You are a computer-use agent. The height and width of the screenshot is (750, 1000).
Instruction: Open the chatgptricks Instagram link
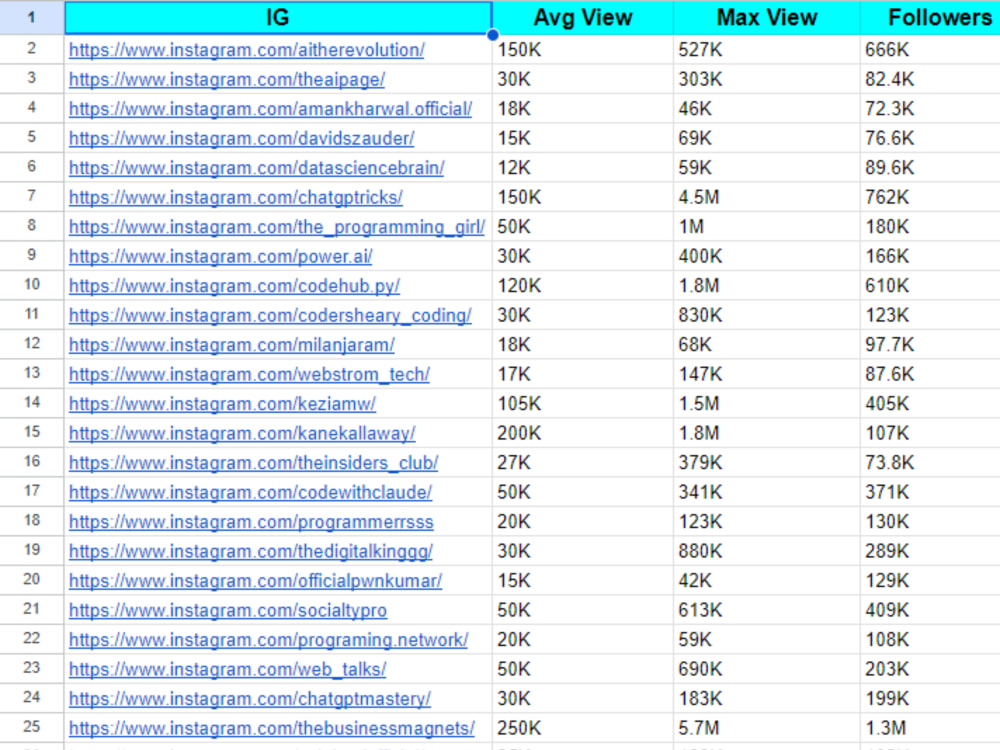click(x=236, y=198)
